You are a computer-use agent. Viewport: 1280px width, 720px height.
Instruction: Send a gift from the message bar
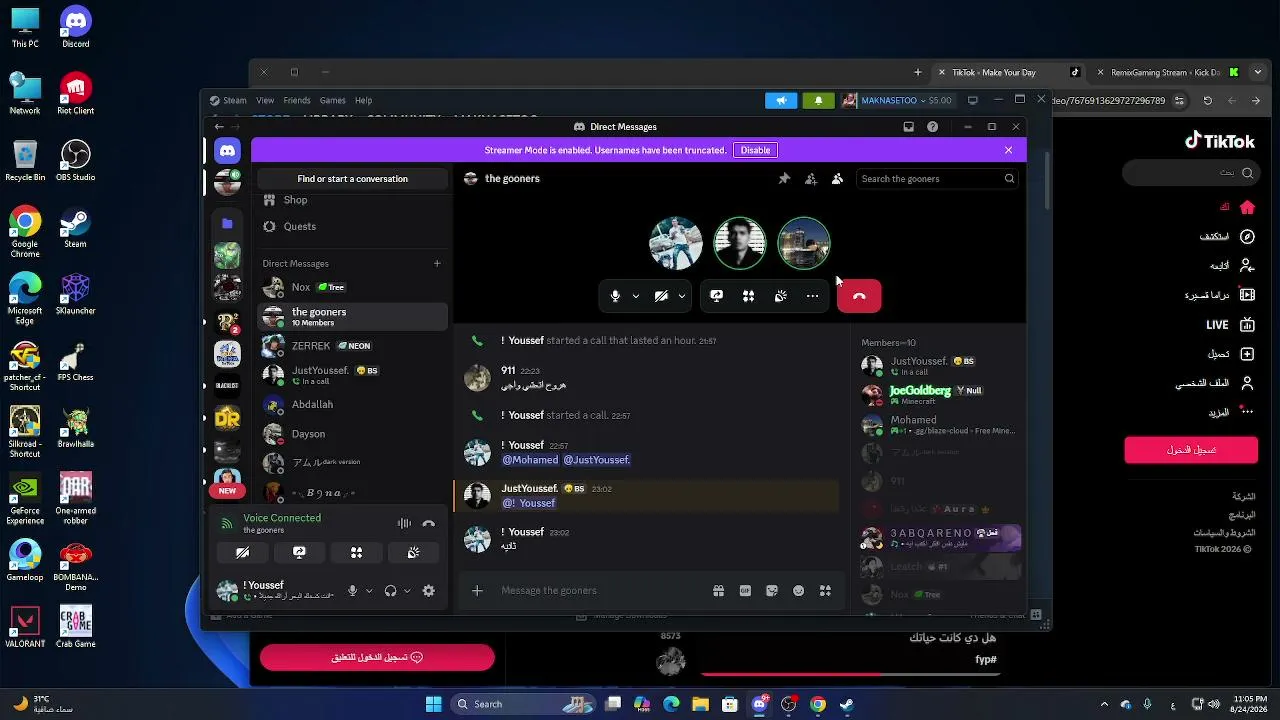point(718,591)
